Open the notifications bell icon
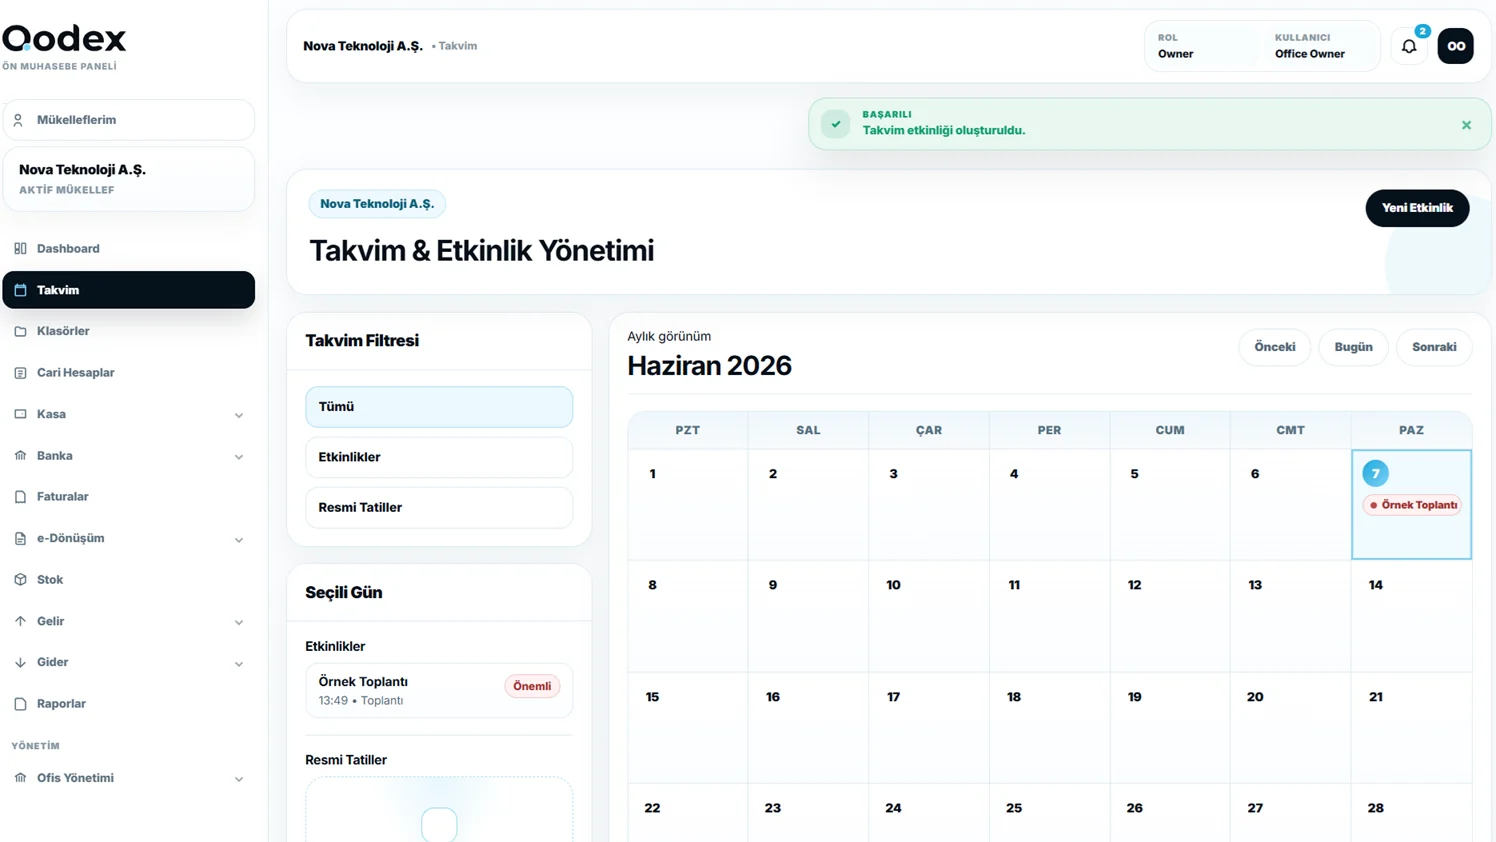This screenshot has width=1496, height=842. tap(1409, 46)
